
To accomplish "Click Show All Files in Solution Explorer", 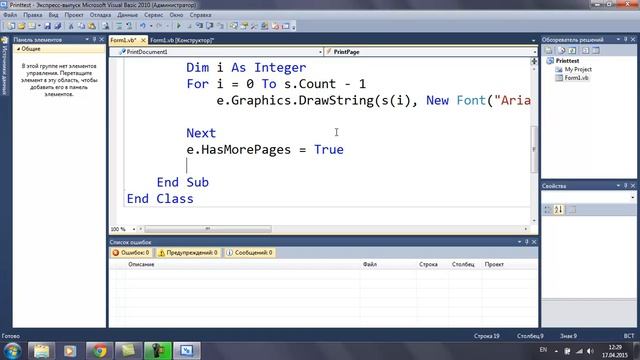I will [x=562, y=51].
